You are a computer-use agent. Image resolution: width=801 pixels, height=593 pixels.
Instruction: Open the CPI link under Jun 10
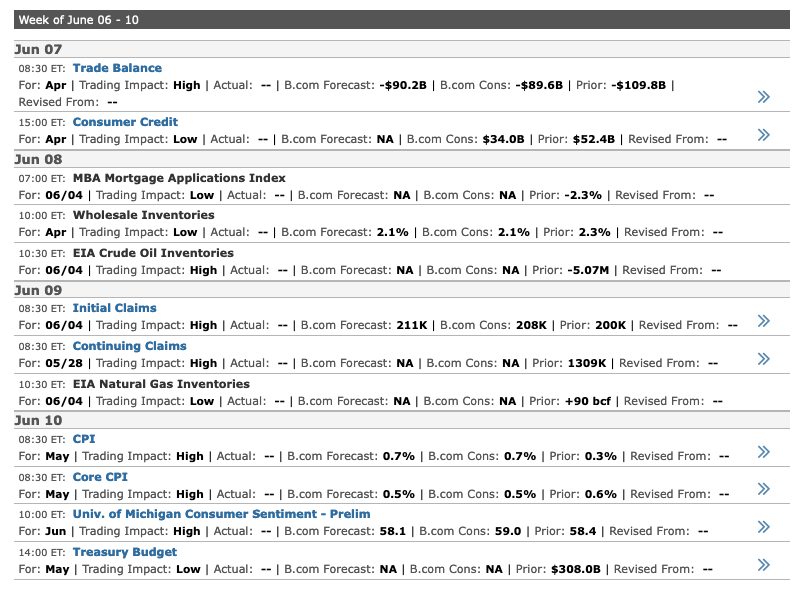coord(84,439)
